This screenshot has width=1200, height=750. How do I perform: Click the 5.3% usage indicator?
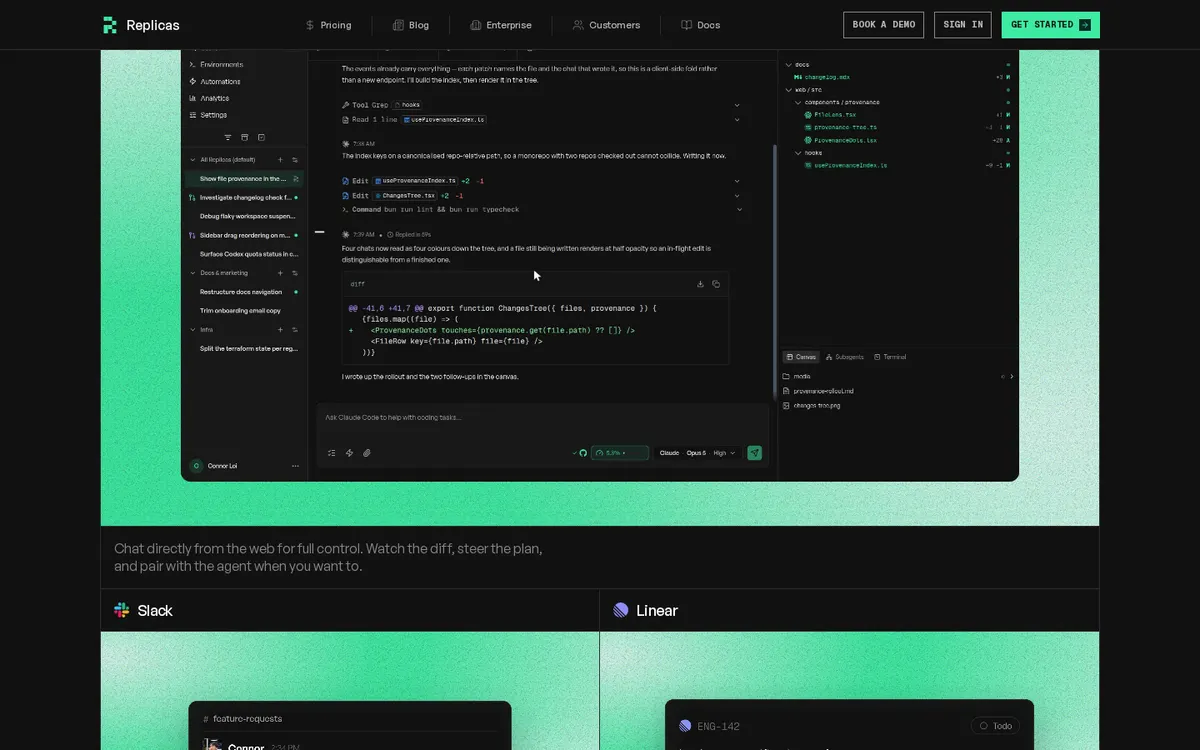tap(621, 453)
